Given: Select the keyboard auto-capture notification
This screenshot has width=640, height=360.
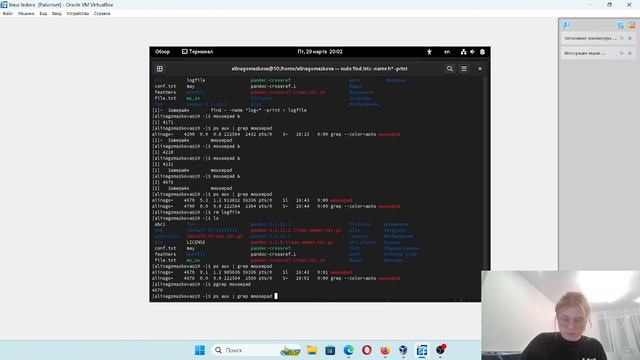Looking at the screenshot, I should pos(590,38).
